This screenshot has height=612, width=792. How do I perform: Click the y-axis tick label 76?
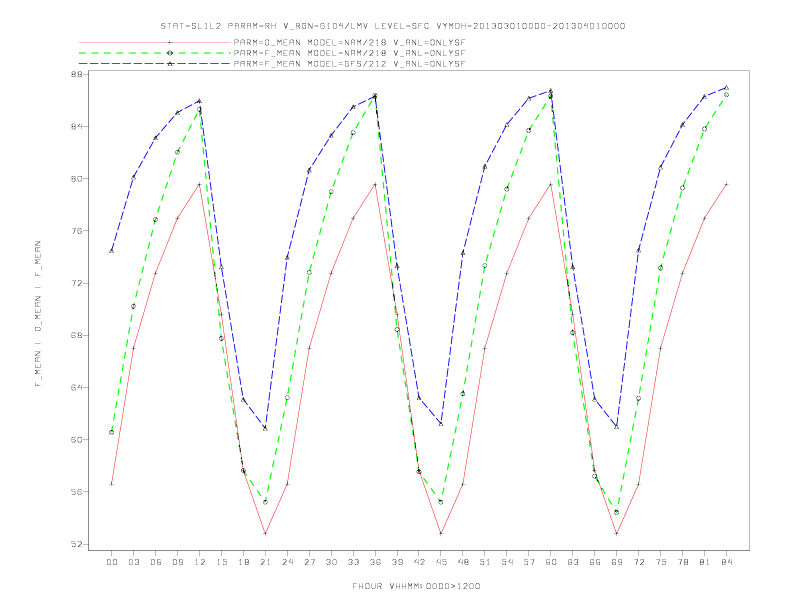pyautogui.click(x=78, y=231)
